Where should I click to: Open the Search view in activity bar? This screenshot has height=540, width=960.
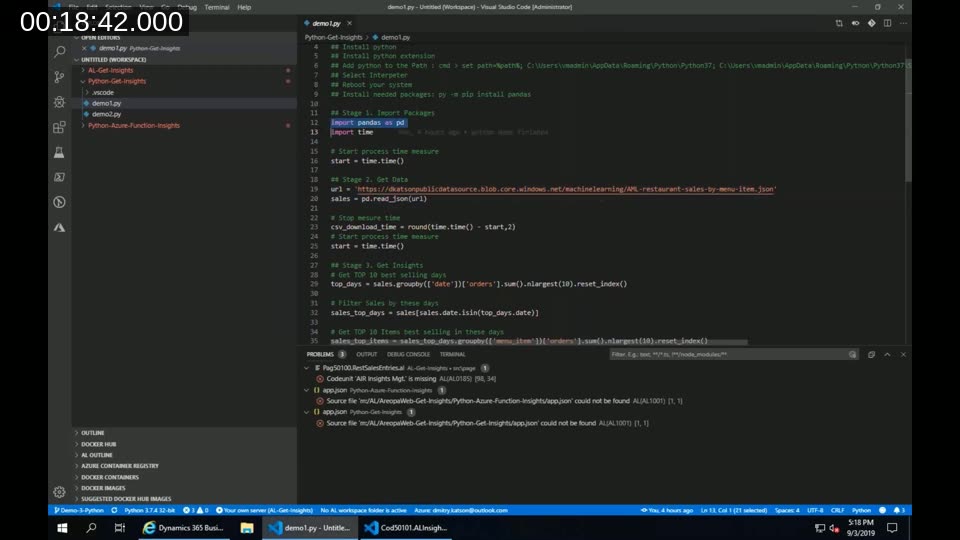pyautogui.click(x=59, y=52)
